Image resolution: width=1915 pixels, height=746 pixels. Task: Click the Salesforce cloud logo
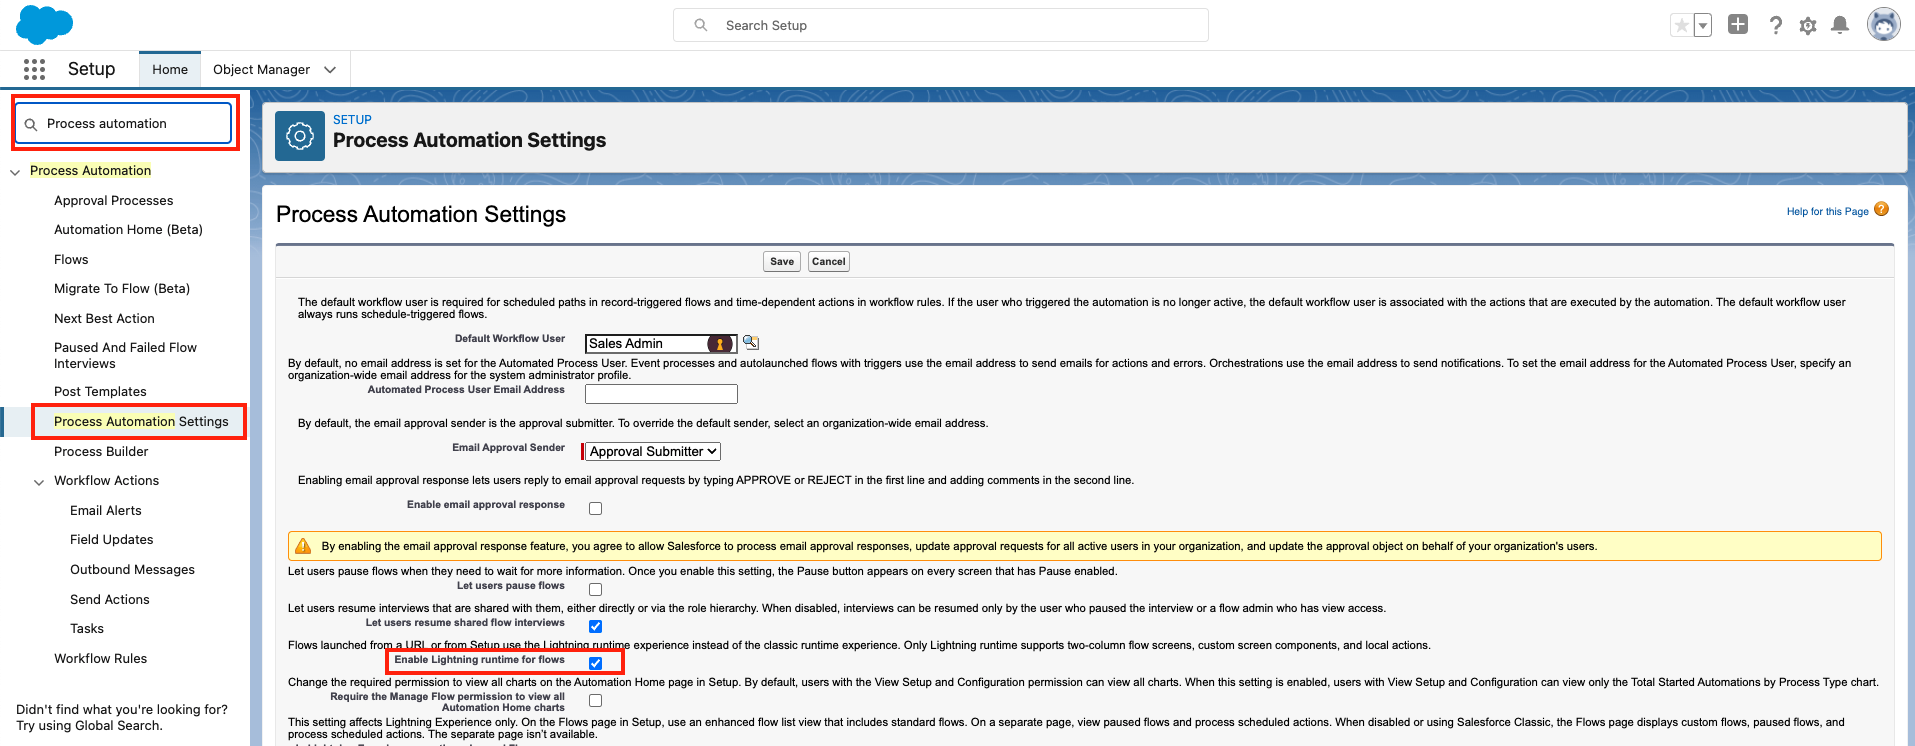pos(44,24)
